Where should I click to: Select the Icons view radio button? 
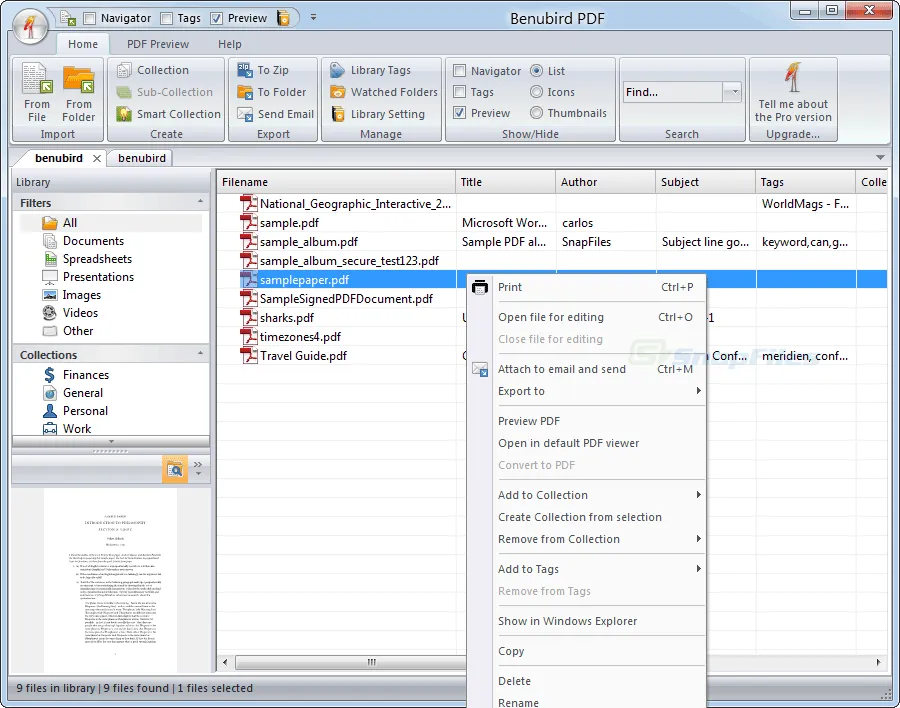pos(536,92)
